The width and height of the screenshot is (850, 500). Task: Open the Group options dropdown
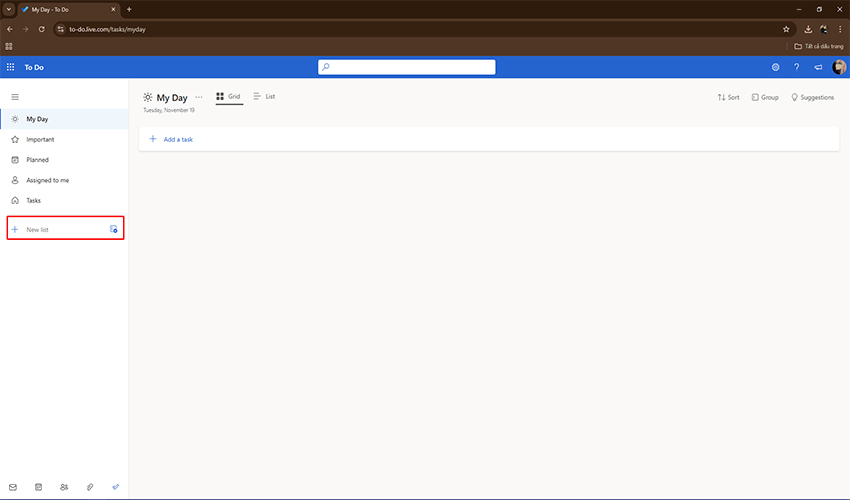click(x=765, y=98)
